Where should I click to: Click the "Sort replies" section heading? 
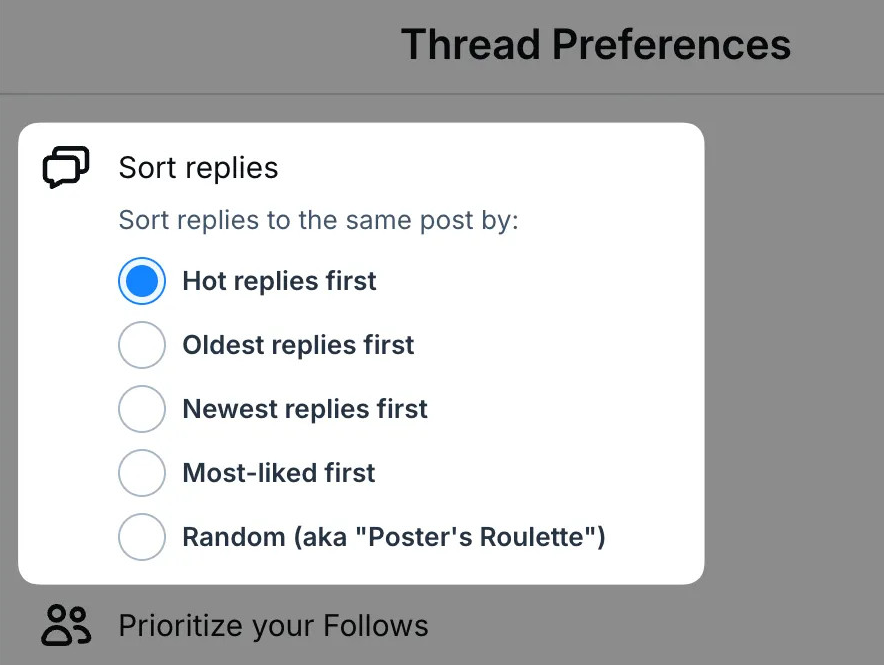click(198, 167)
